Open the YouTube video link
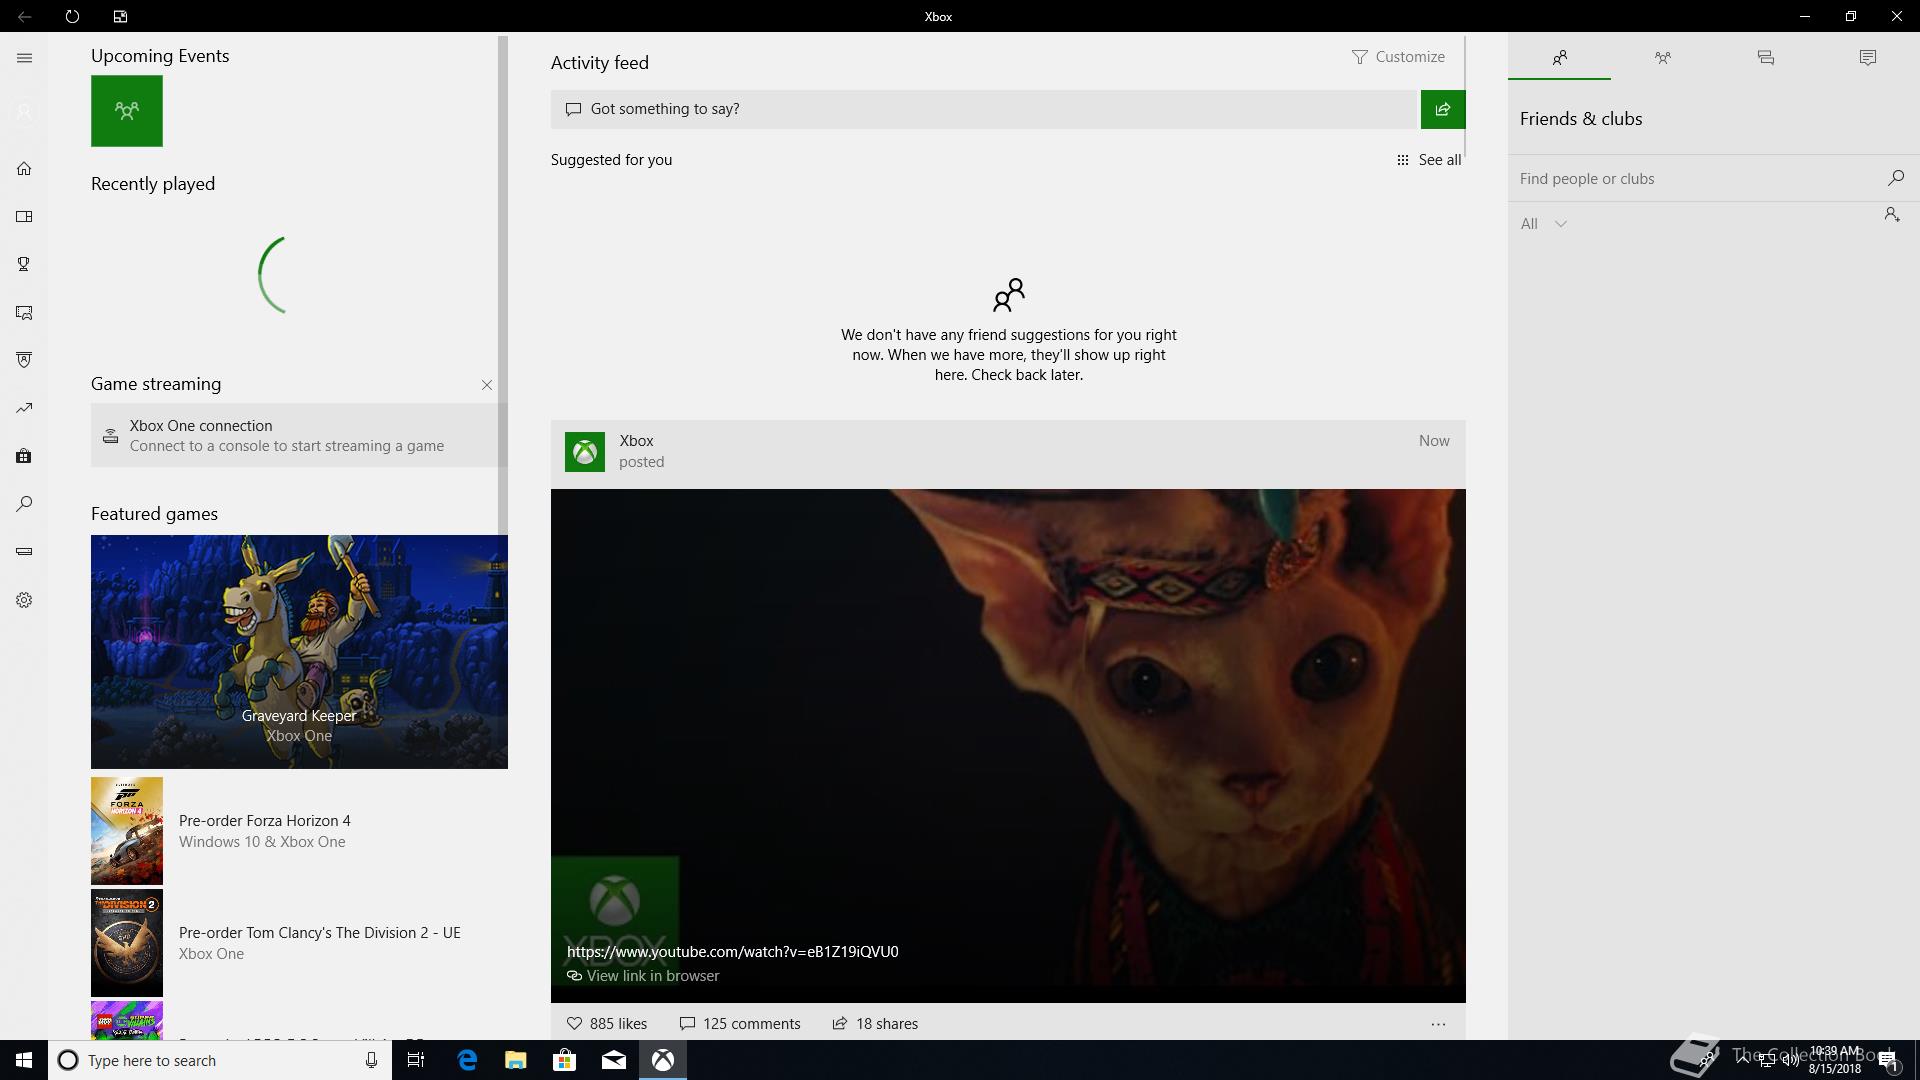Viewport: 1920px width, 1080px height. [x=732, y=952]
